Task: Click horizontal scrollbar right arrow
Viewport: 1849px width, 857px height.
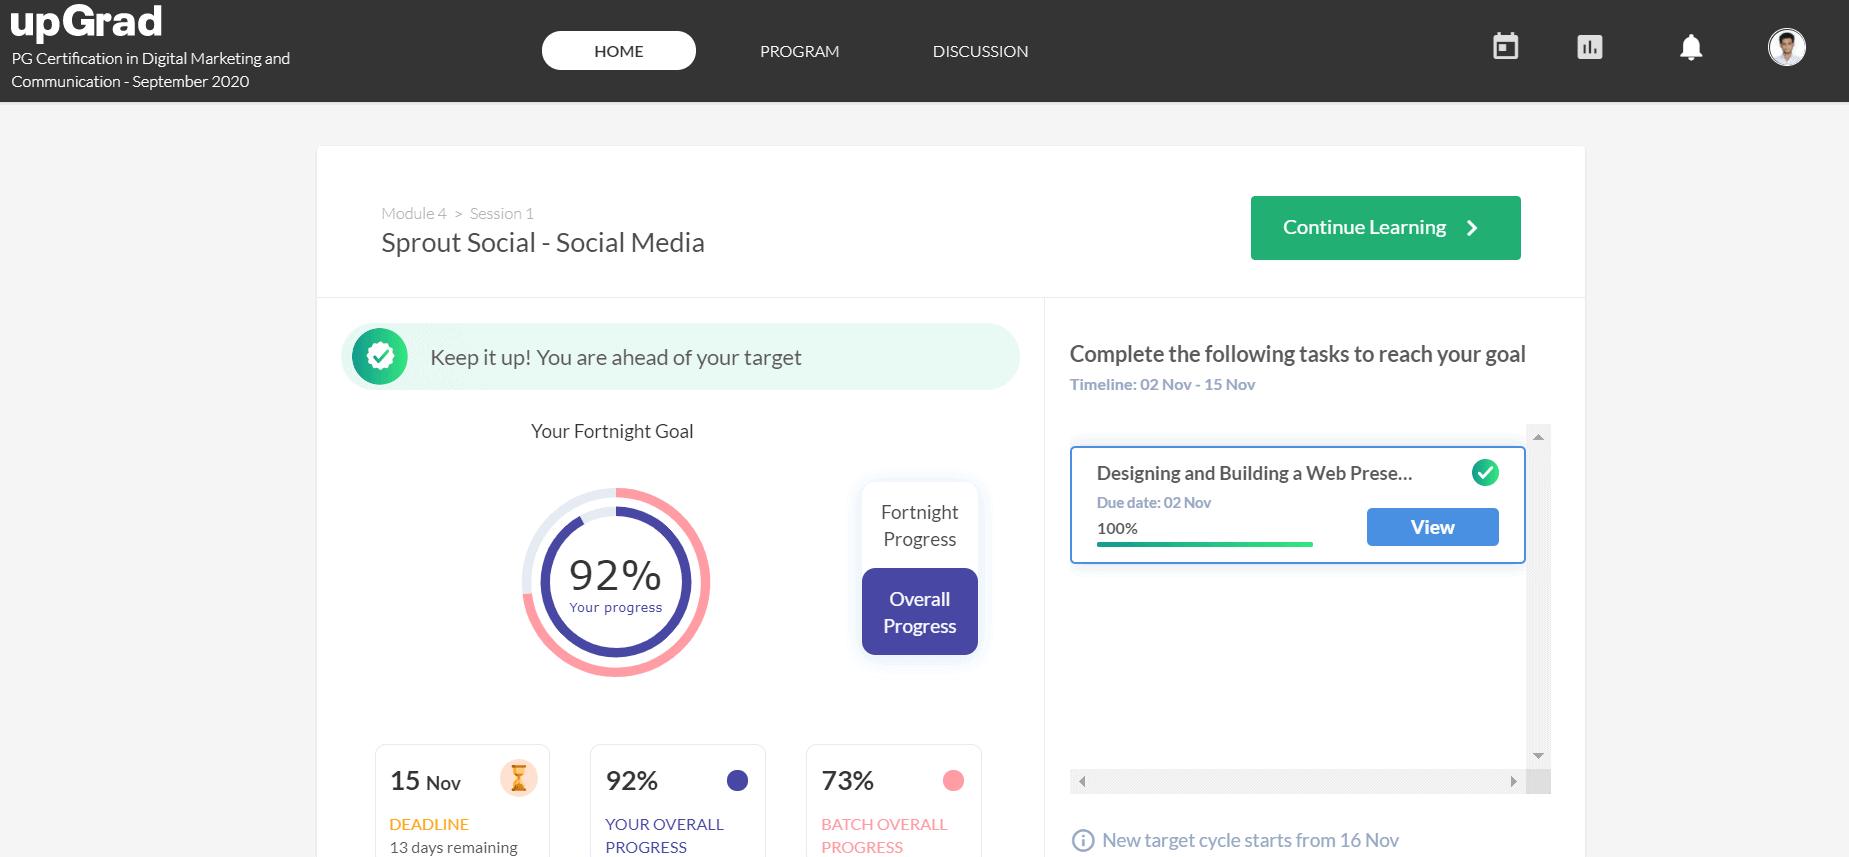Action: tap(1513, 781)
